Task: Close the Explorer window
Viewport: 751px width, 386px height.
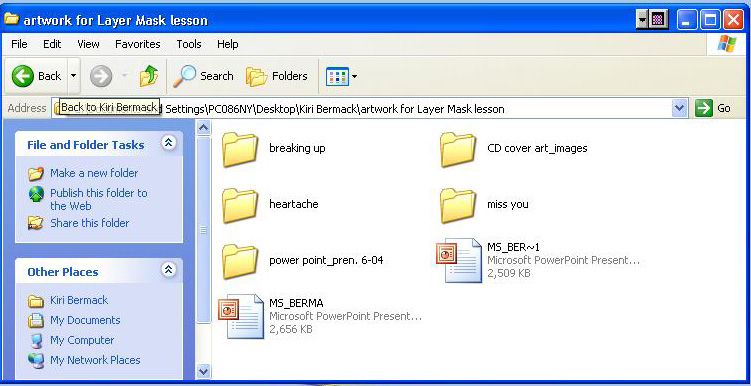Action: click(733, 20)
